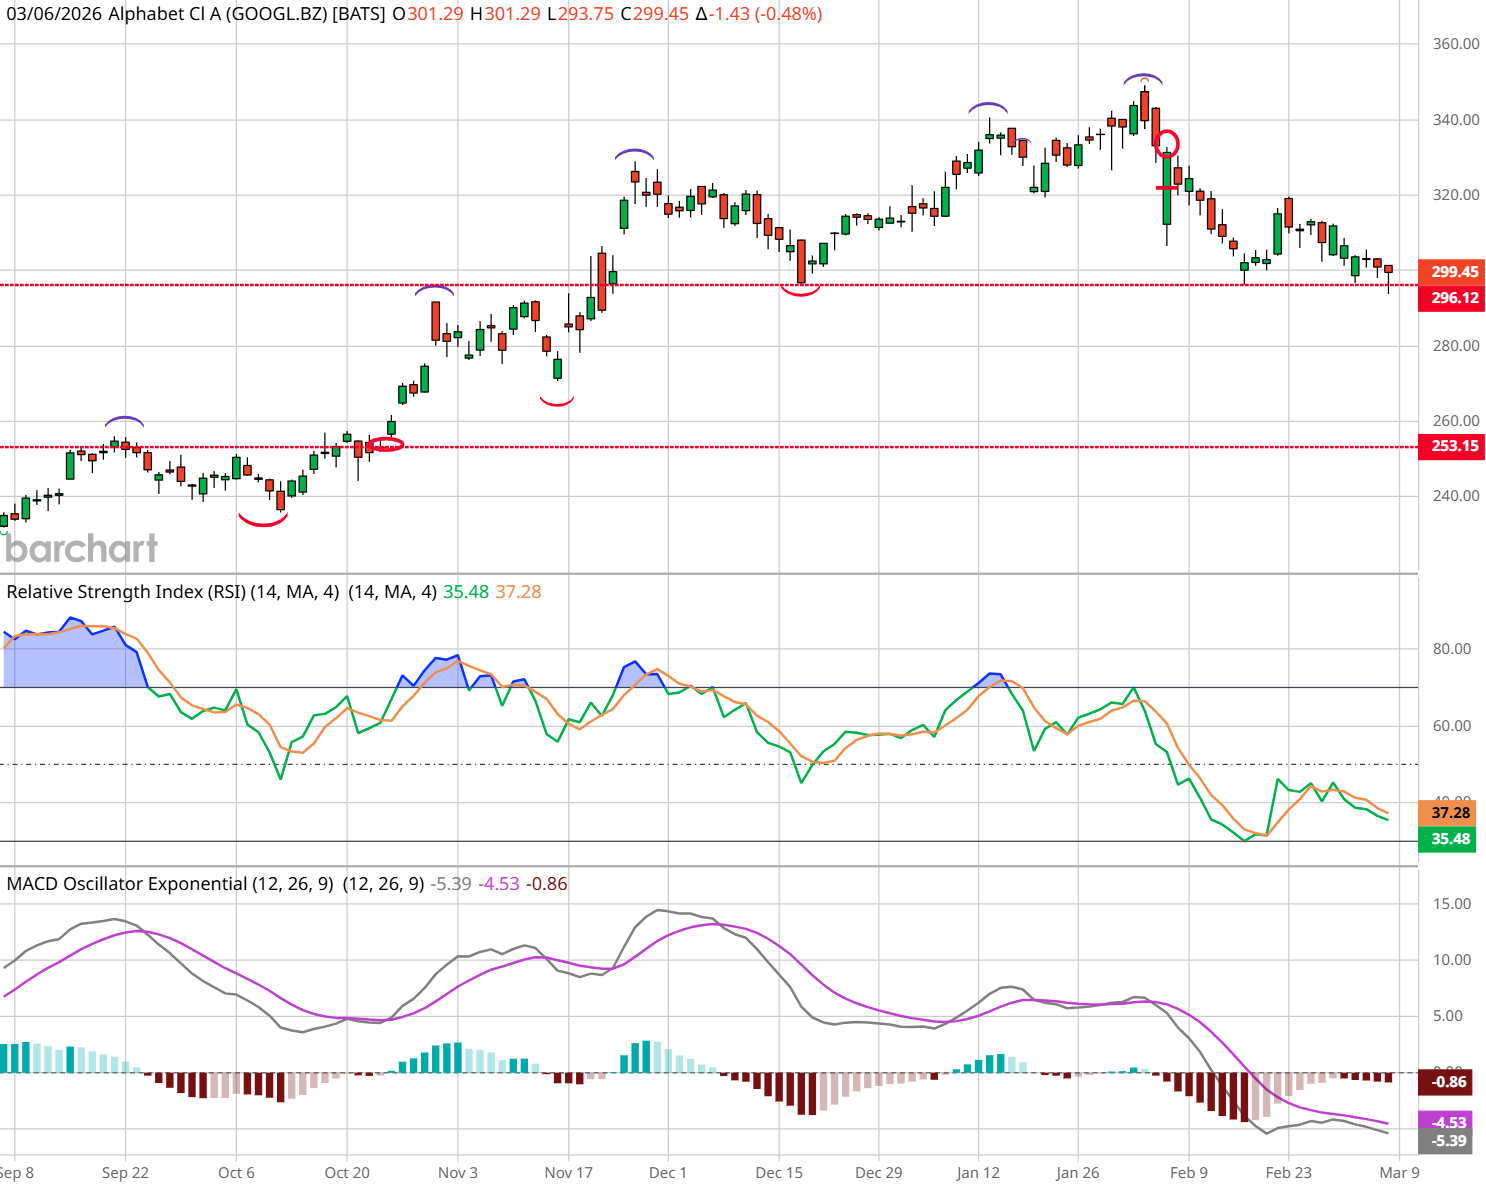
Task: Click the [BATS] exchange label
Action: [358, 14]
